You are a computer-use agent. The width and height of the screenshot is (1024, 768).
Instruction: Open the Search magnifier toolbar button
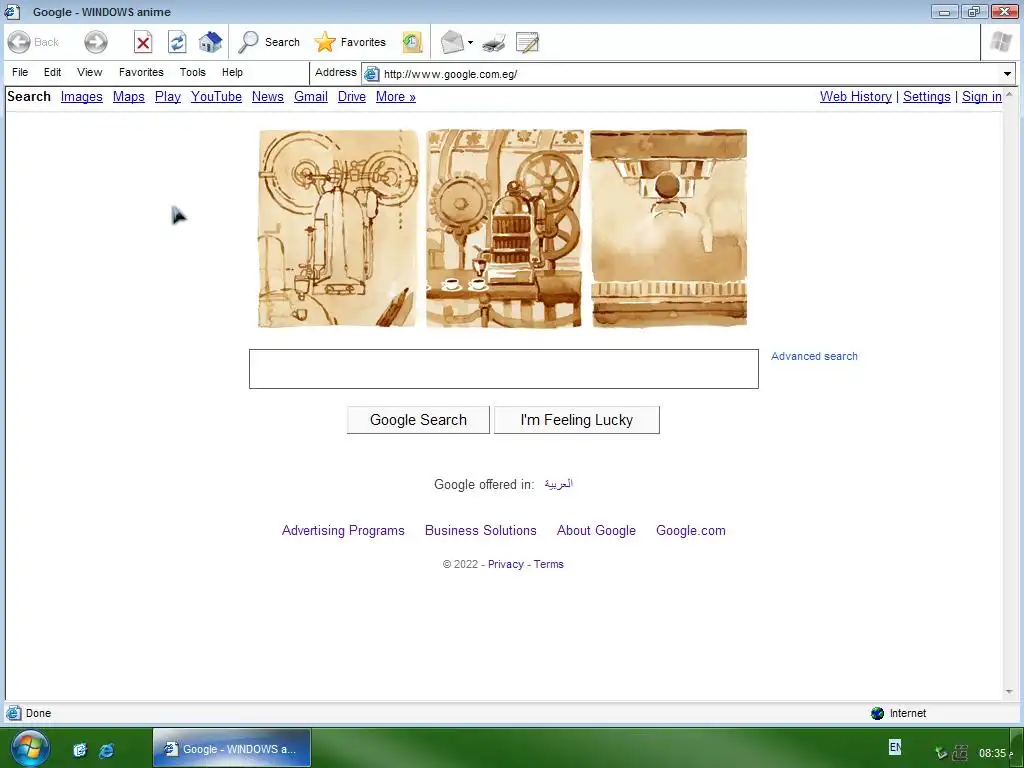268,42
